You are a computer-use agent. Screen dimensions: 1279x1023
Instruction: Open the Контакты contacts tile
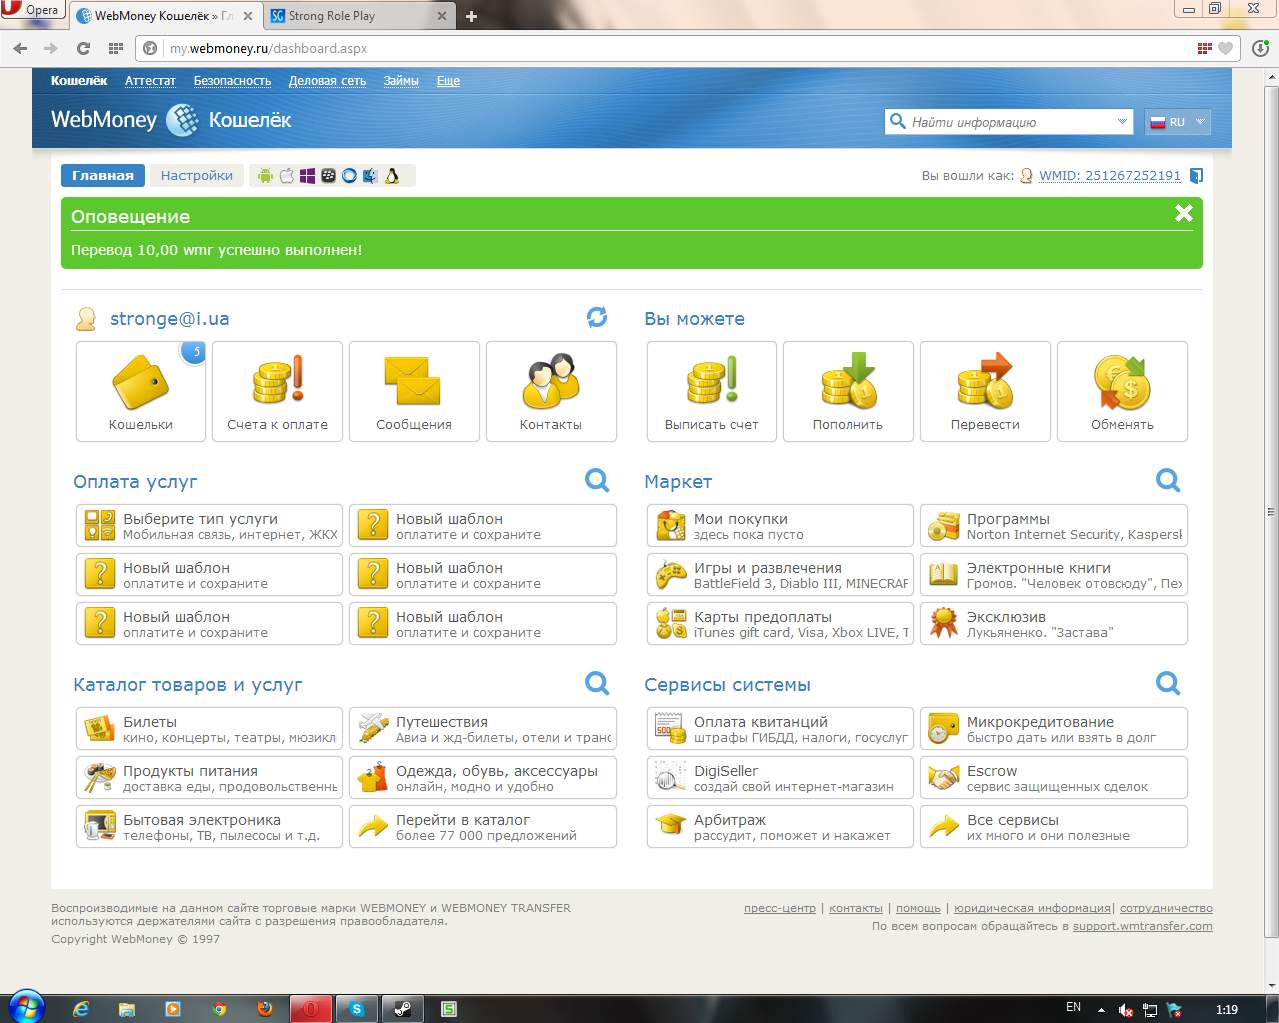pos(551,391)
